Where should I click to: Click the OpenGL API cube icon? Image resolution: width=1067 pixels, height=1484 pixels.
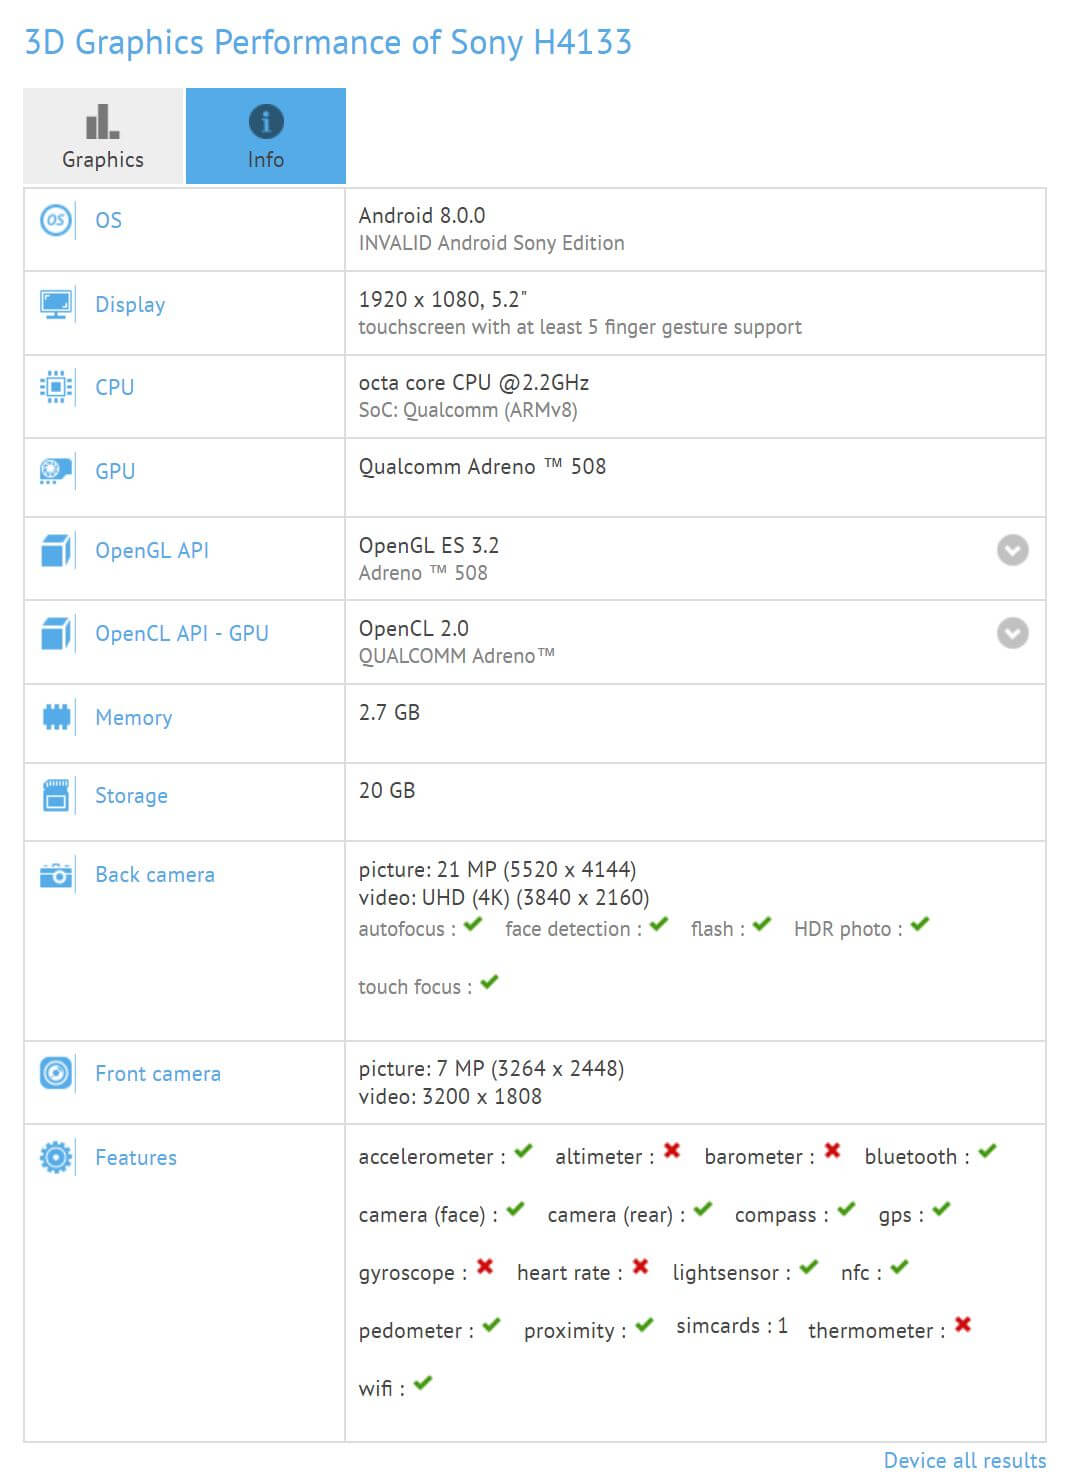(x=57, y=549)
